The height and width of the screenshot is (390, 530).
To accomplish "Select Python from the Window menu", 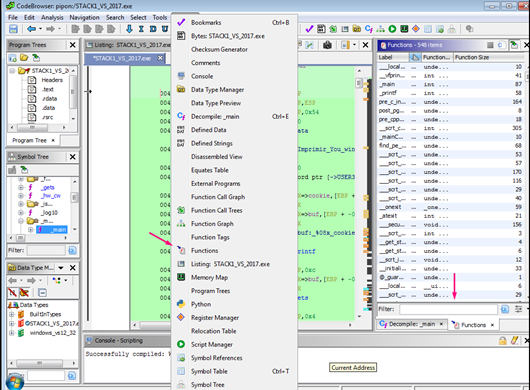I will [x=234, y=304].
